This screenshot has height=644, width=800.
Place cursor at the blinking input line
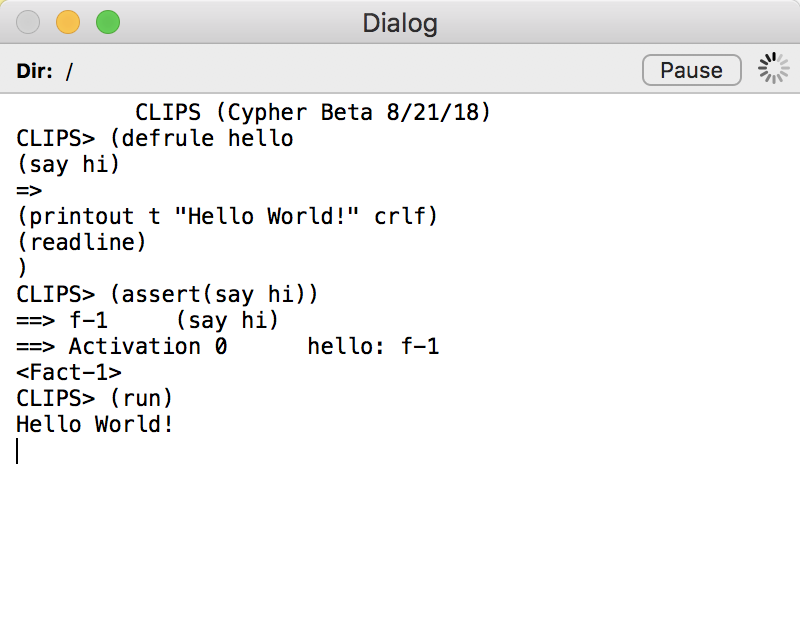pyautogui.click(x=17, y=451)
